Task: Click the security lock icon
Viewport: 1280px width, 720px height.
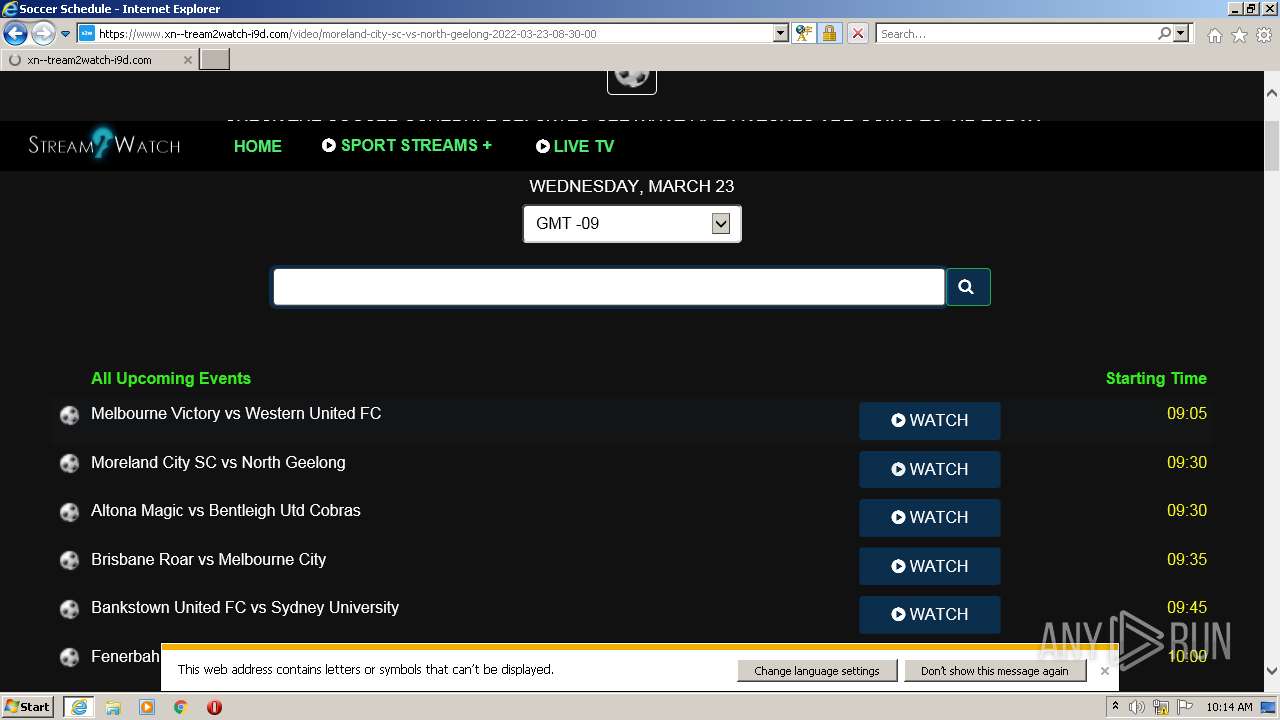Action: pos(829,34)
